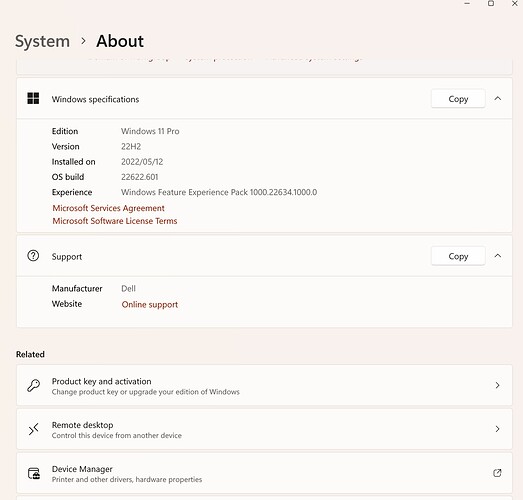Click the 'Installed on' label
Screen dimensions: 523x500
pyautogui.click(x=73, y=162)
